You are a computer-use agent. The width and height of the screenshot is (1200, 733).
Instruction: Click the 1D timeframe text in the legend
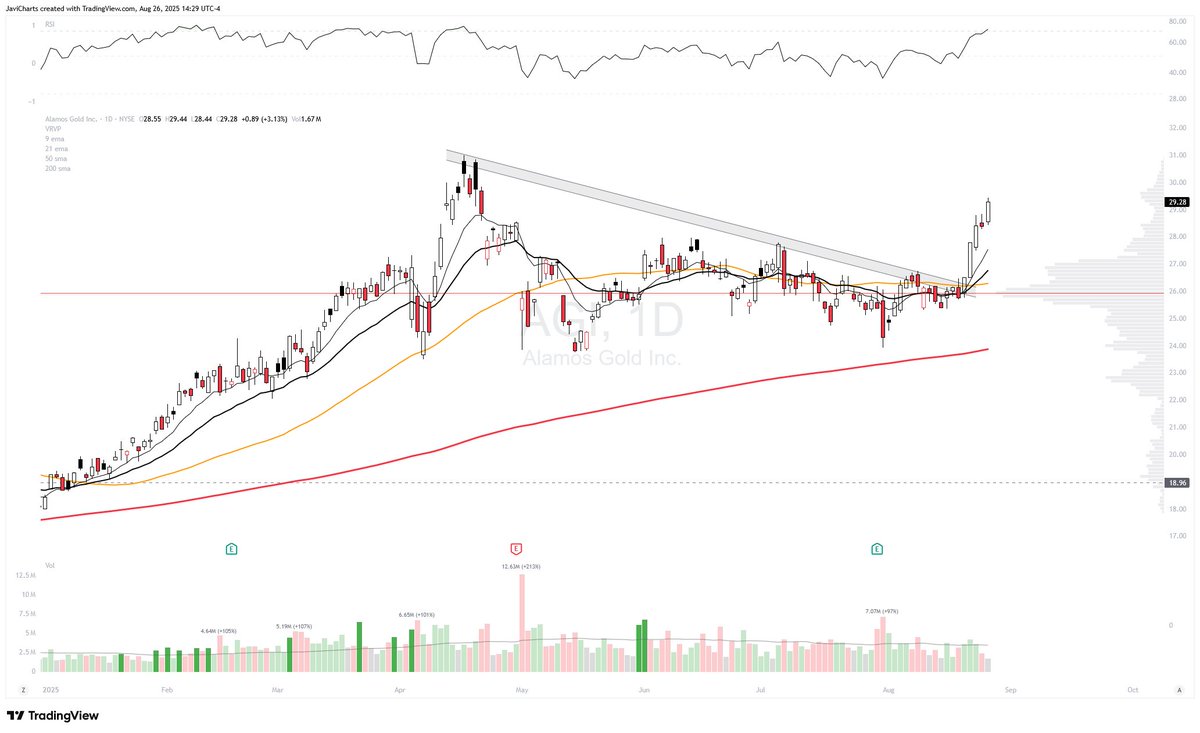point(108,119)
